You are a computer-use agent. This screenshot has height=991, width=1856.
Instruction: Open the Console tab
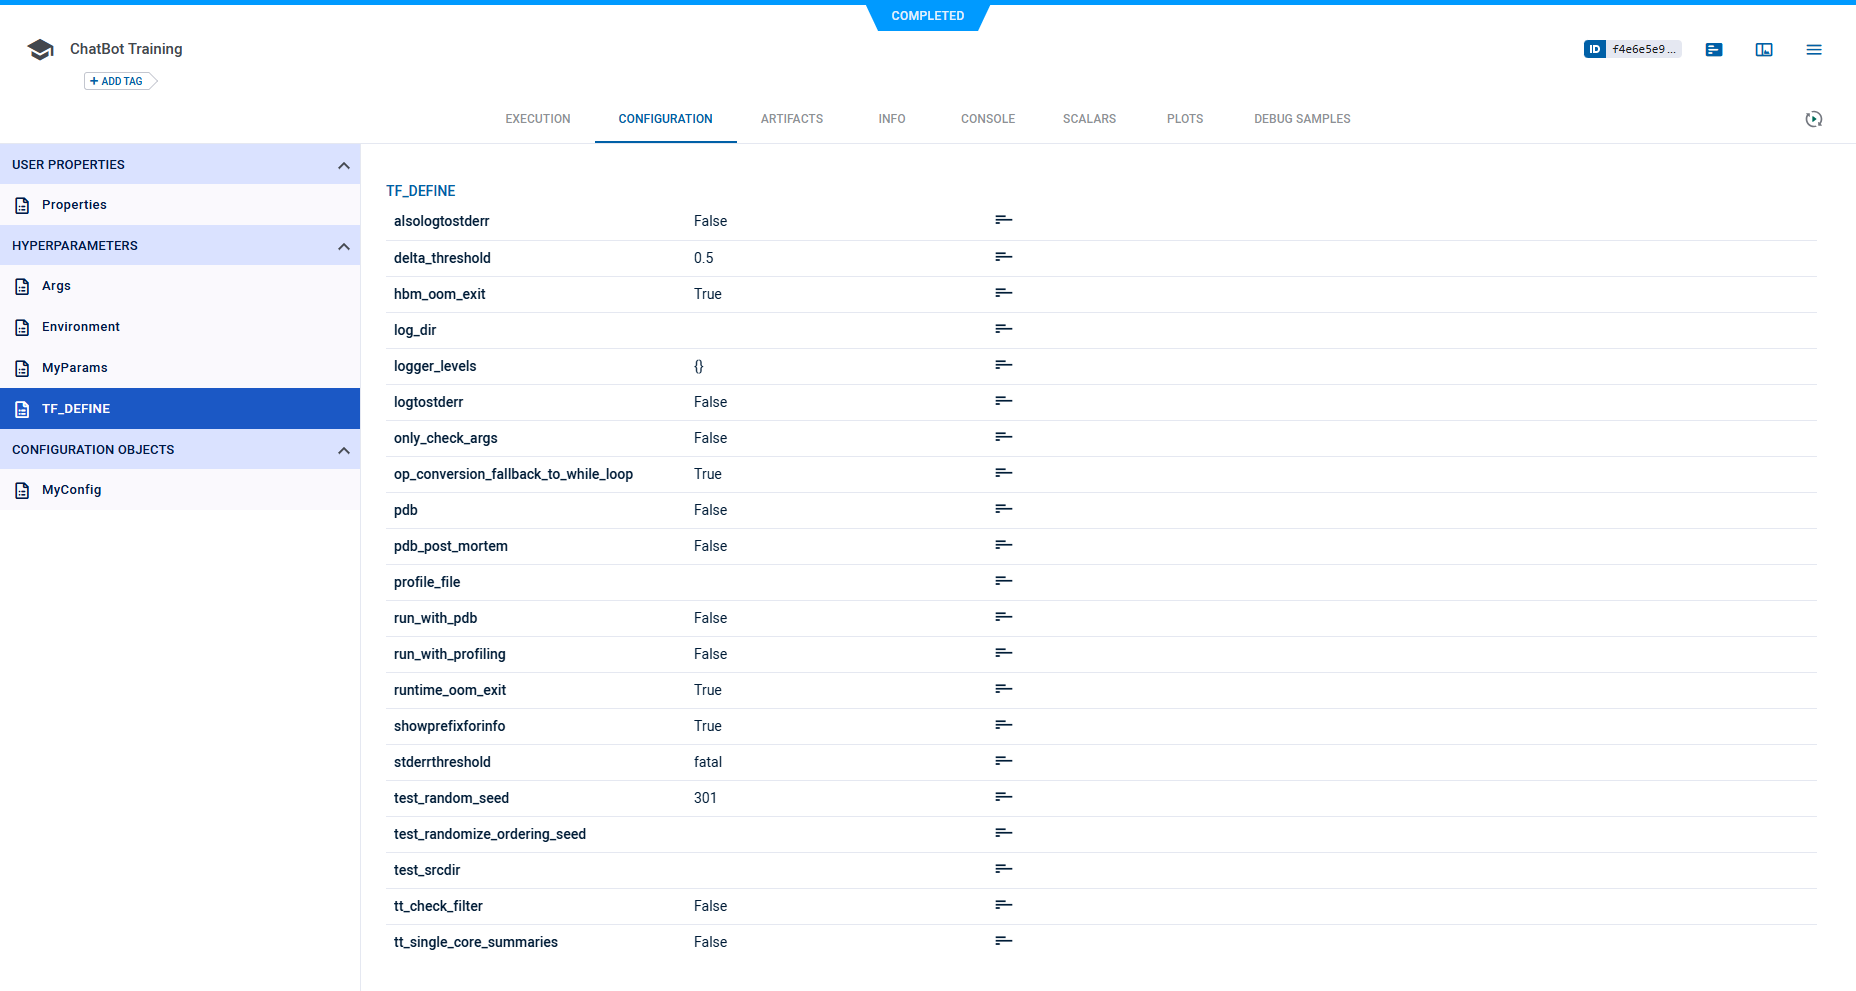pyautogui.click(x=987, y=119)
